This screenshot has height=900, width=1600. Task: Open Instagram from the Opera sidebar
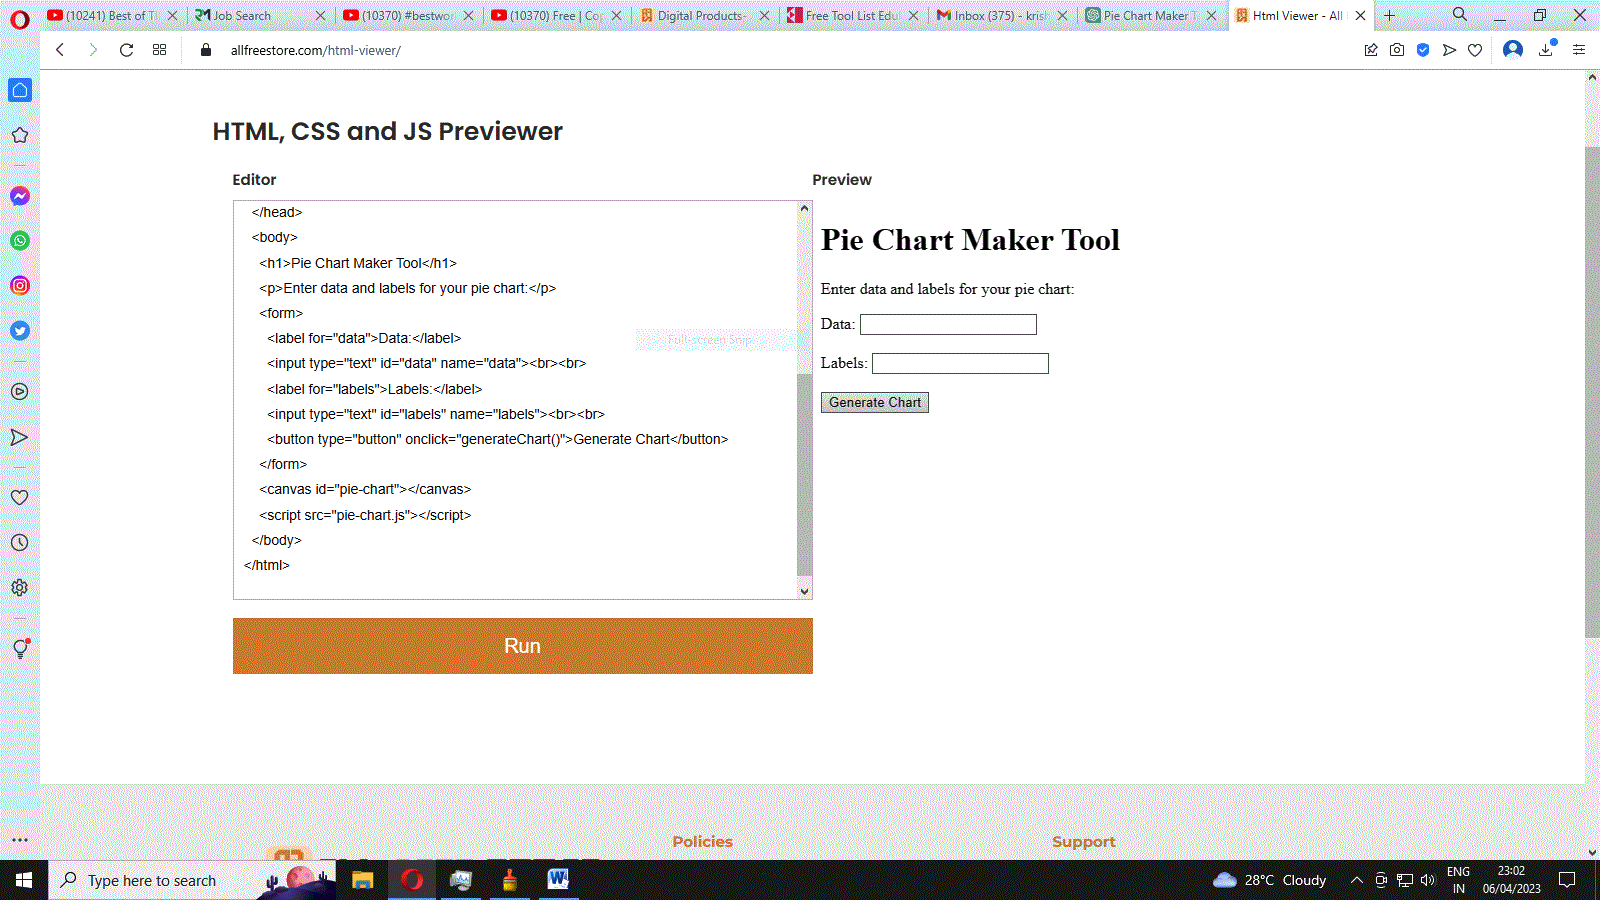click(19, 285)
